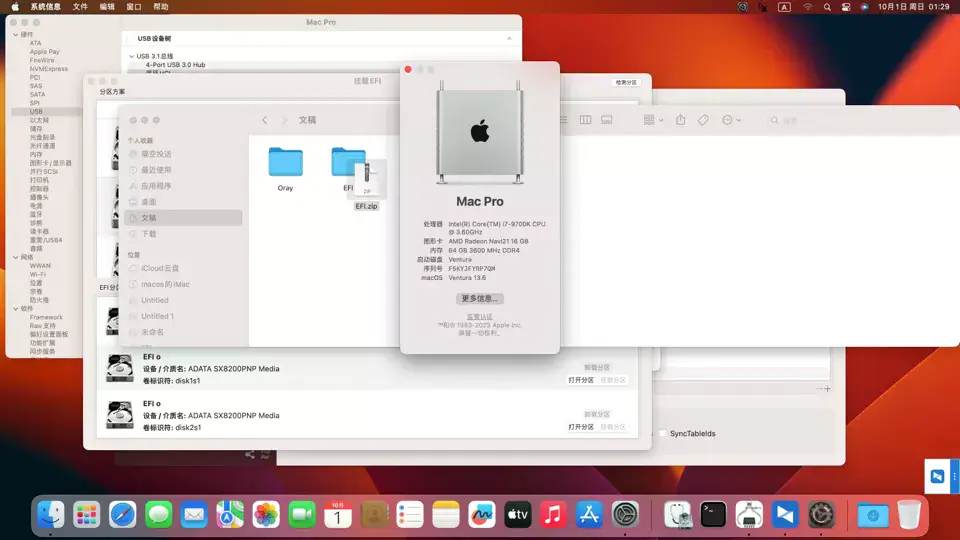Select iCloud云盘 in Finder sidebar
This screenshot has width=960, height=540.
tap(183, 268)
